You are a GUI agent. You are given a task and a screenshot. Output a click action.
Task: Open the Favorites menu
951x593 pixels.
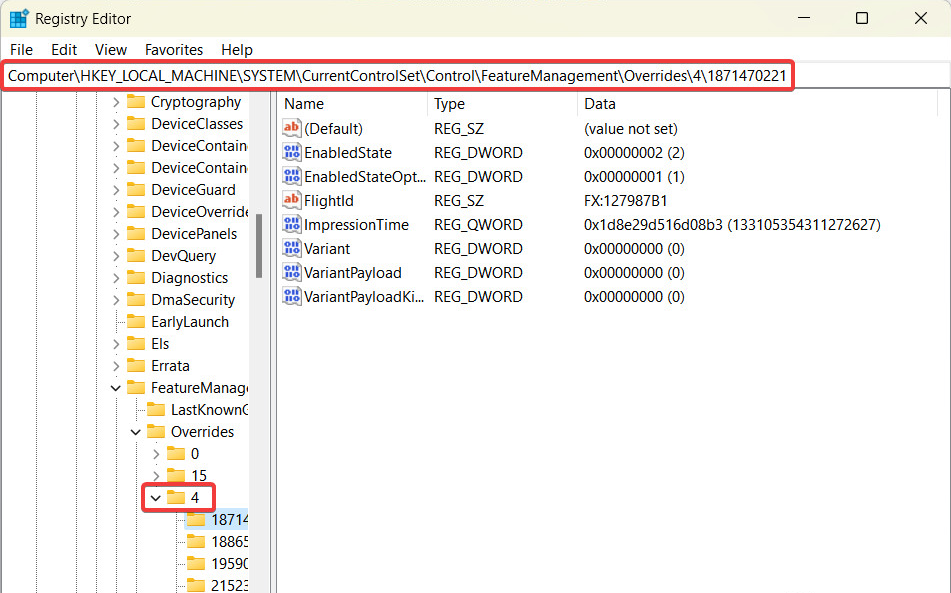173,50
